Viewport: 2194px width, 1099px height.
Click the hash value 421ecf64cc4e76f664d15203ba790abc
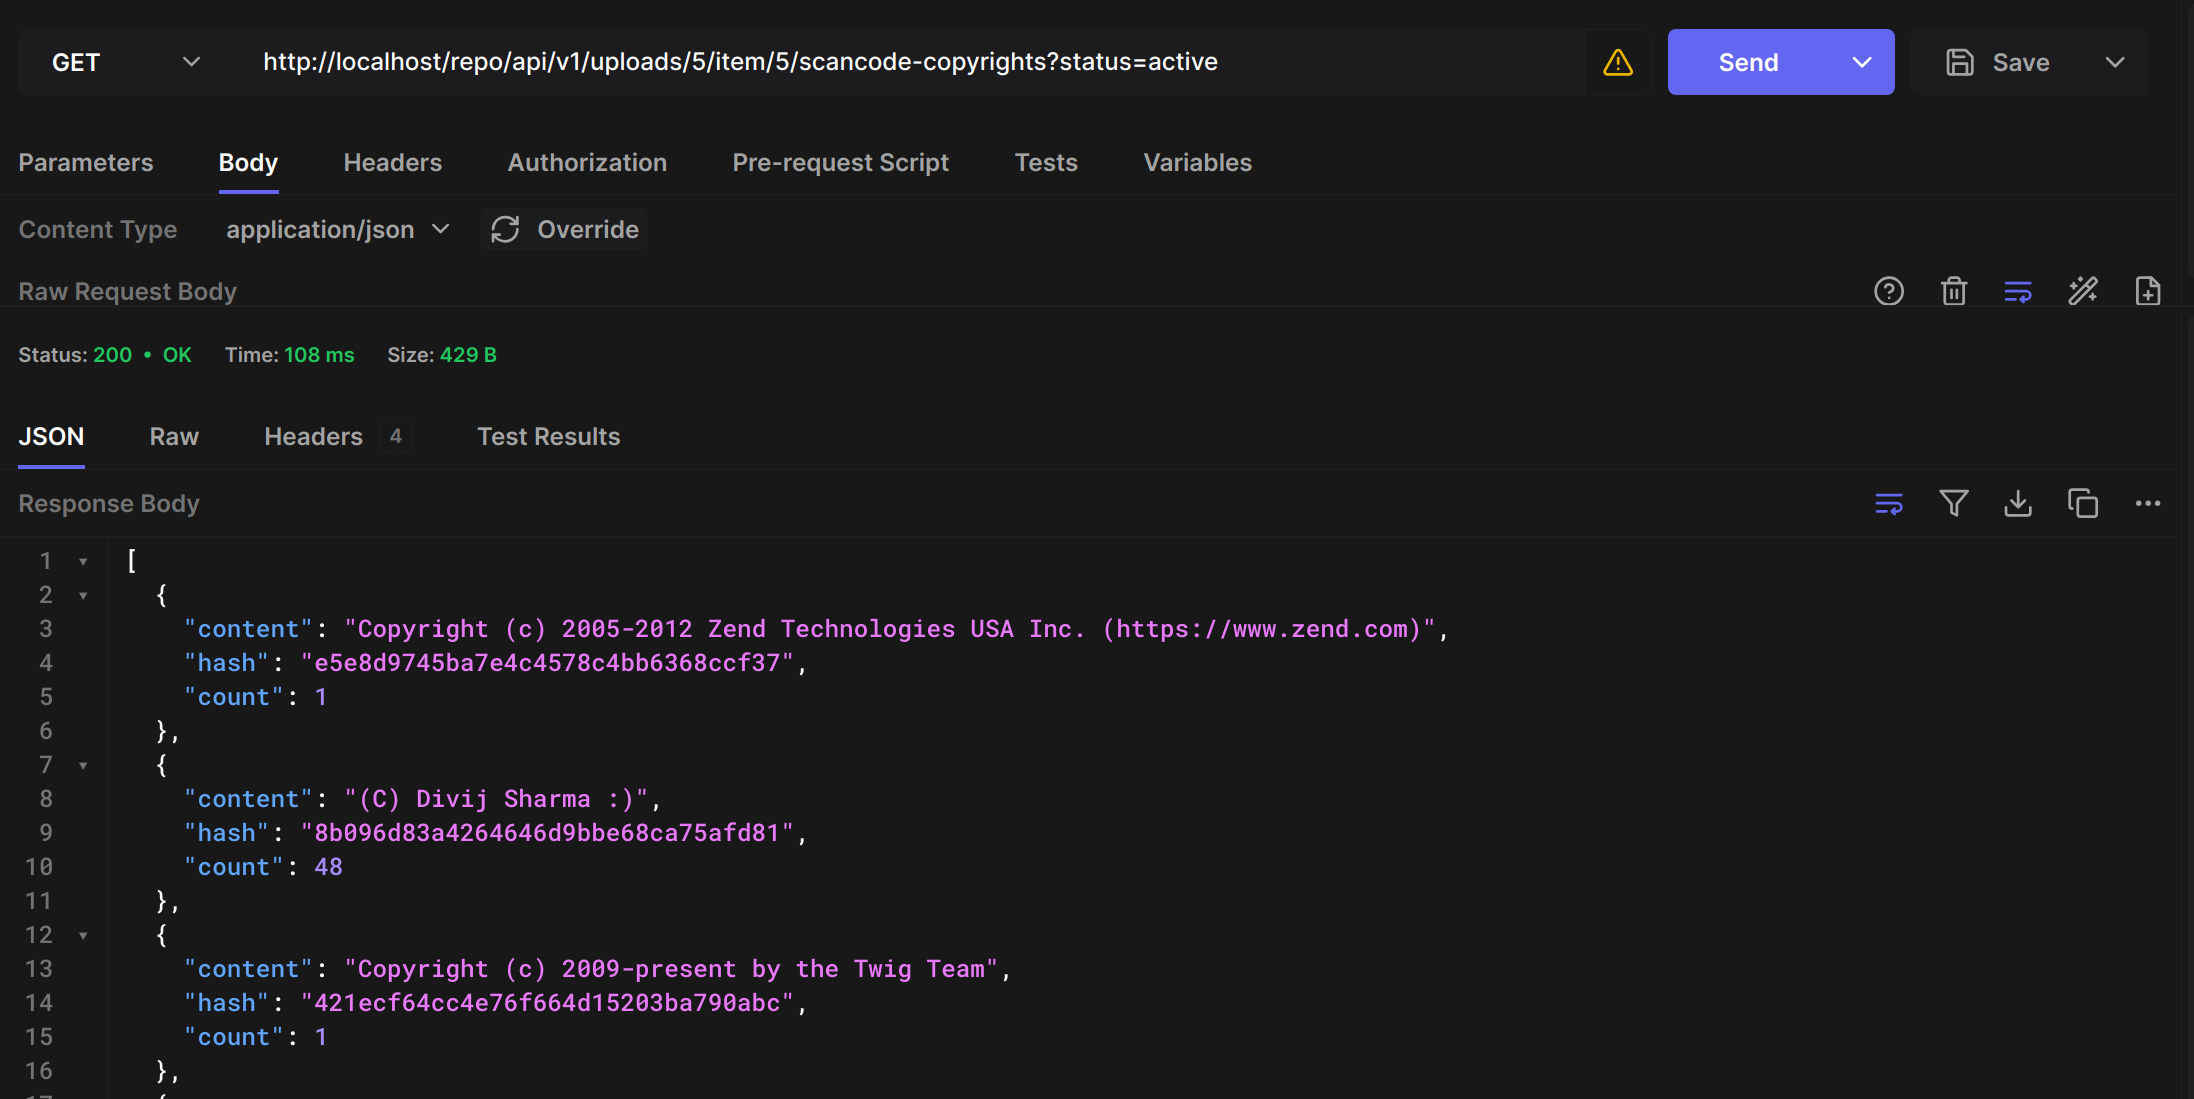click(547, 1003)
